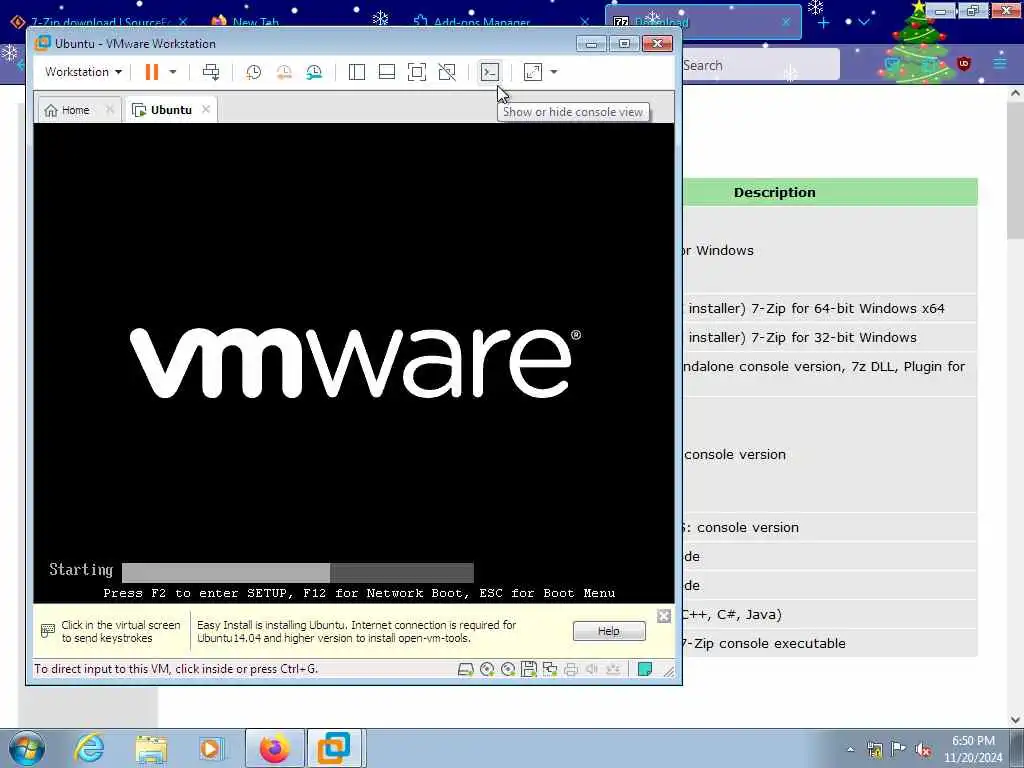The image size is (1024, 768).
Task: Click the second CD/DVD drive status icon
Action: point(508,669)
